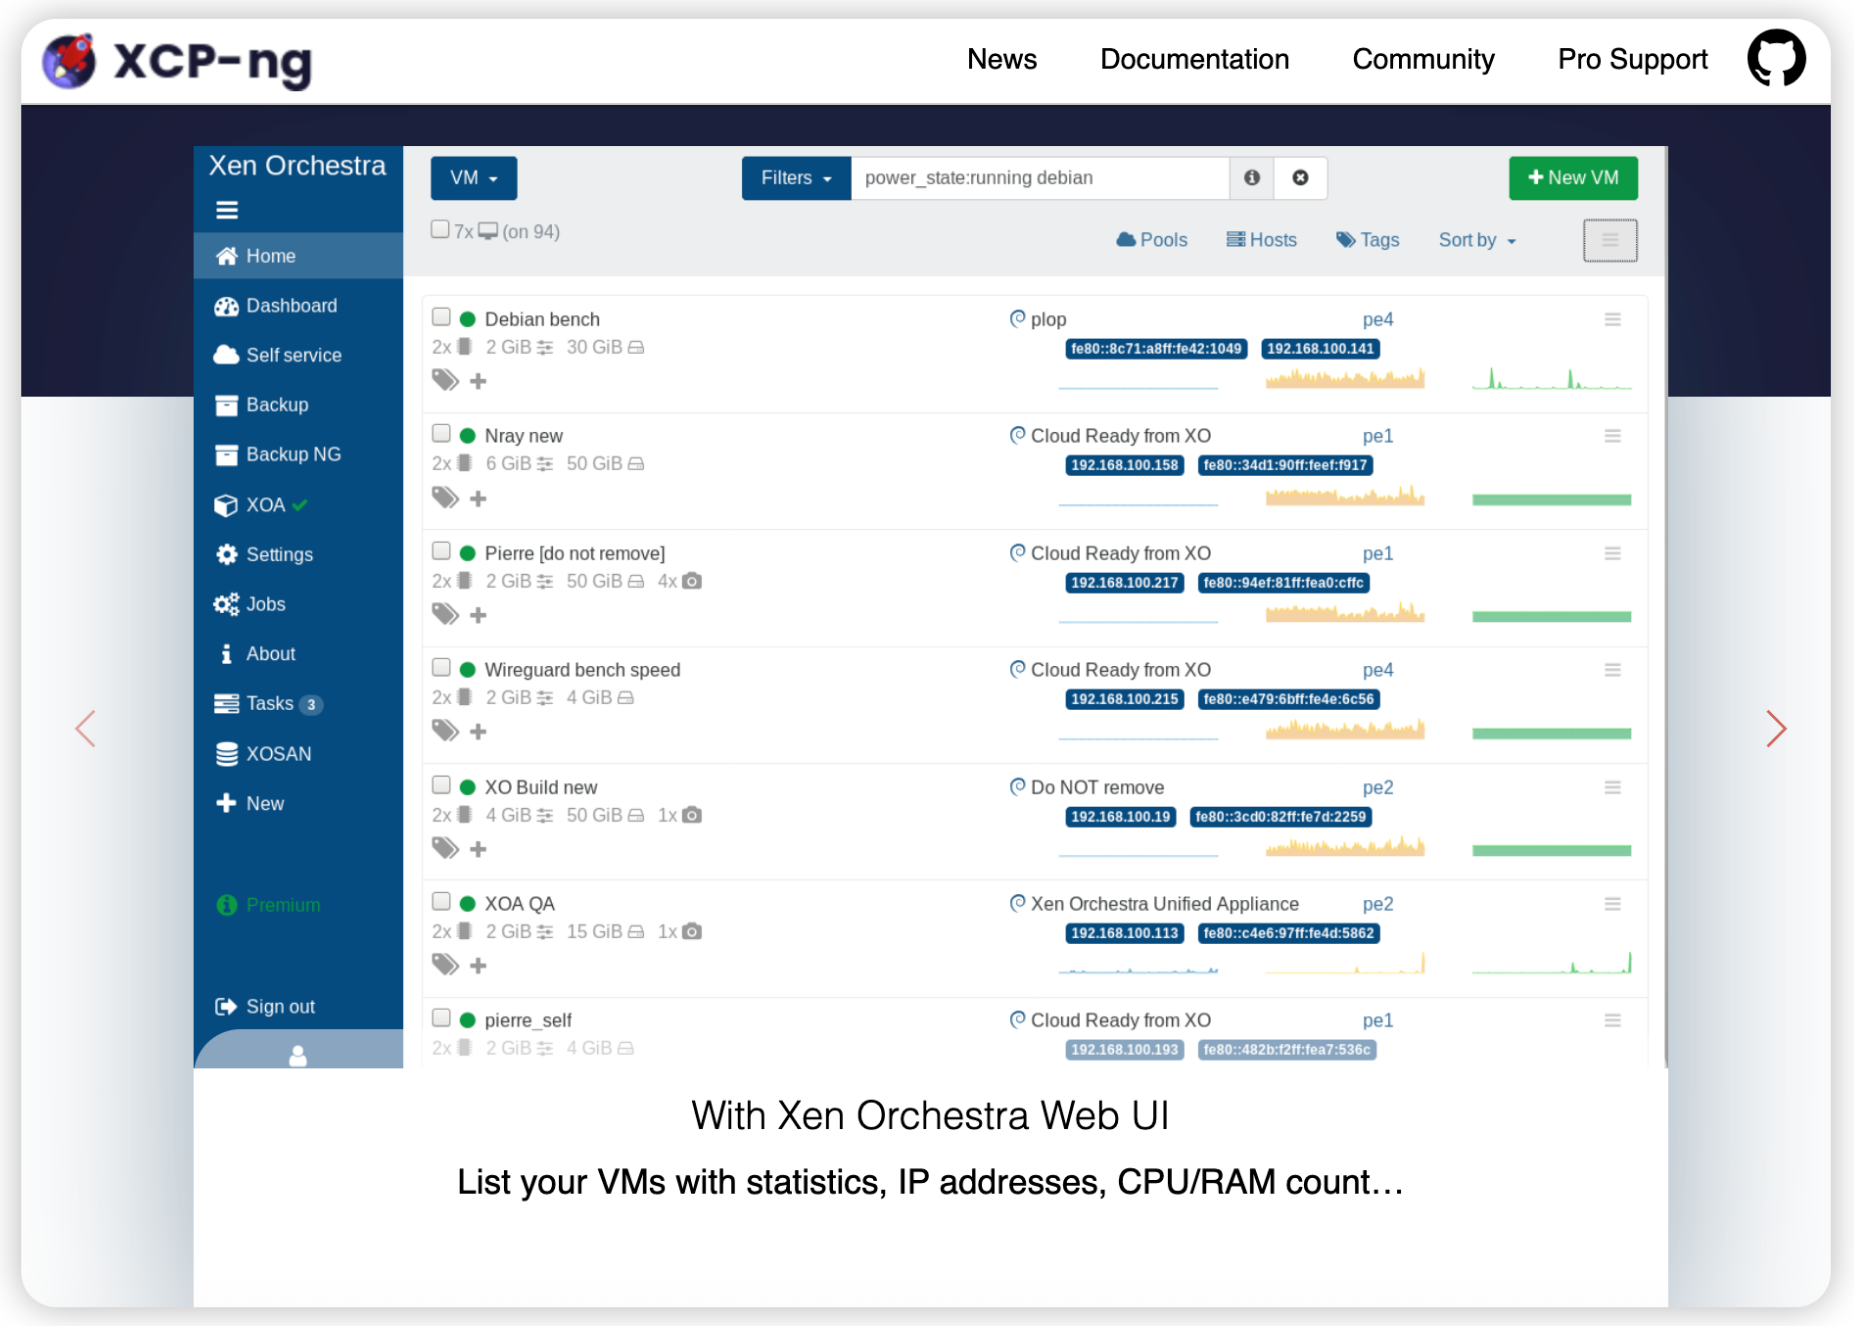Open the XOSAN sidebar item
1854x1326 pixels.
[x=298, y=753]
